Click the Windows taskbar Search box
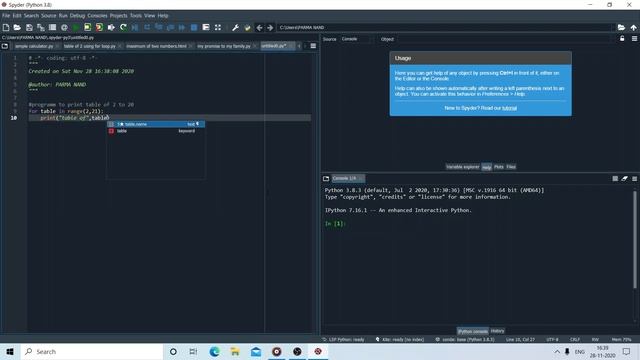The width and height of the screenshot is (640, 360). 91,351
